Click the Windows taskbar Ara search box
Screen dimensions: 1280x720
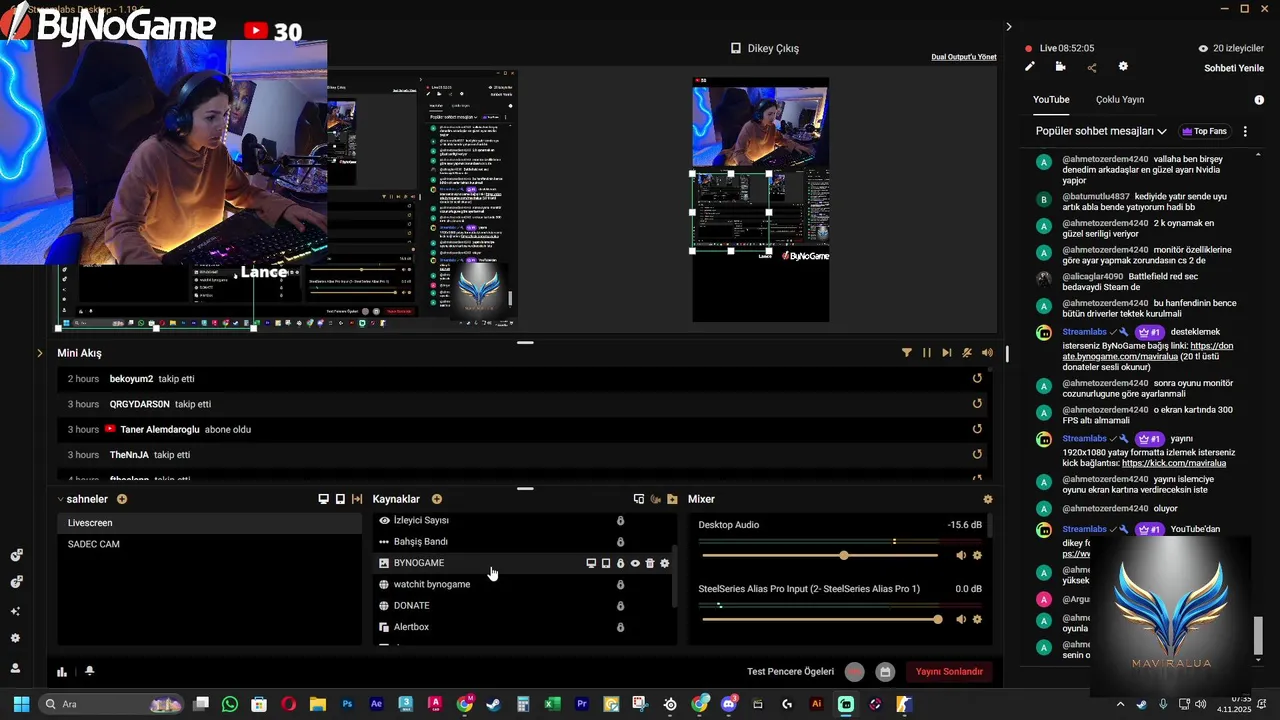pyautogui.click(x=111, y=704)
